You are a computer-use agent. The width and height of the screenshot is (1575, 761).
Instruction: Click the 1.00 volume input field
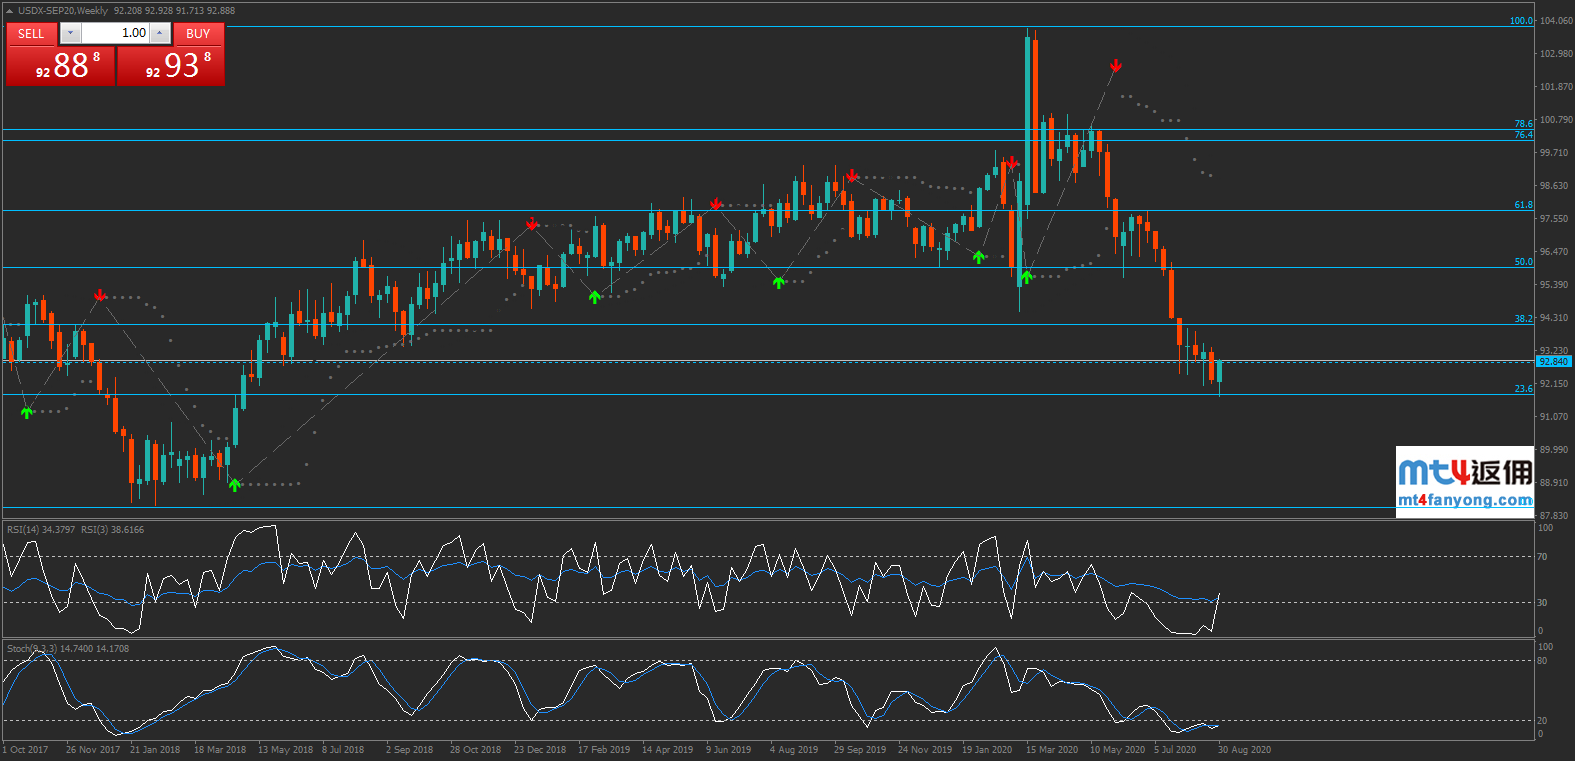click(x=115, y=33)
